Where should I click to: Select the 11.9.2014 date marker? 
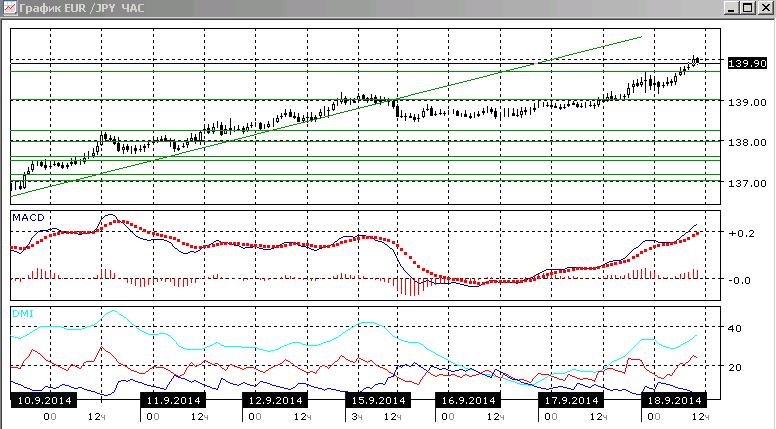click(173, 400)
